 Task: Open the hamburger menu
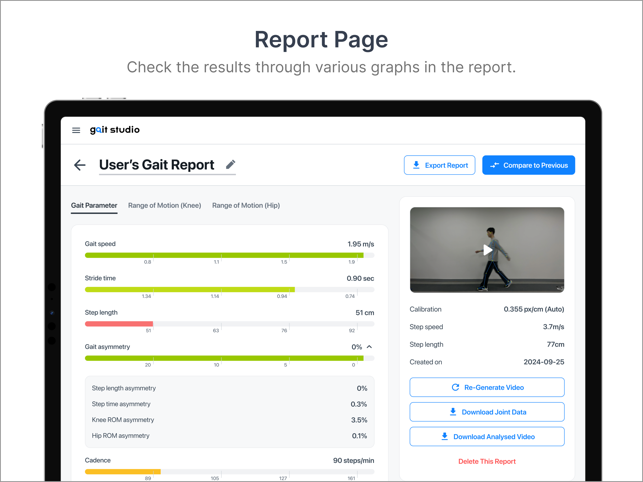[x=76, y=130]
